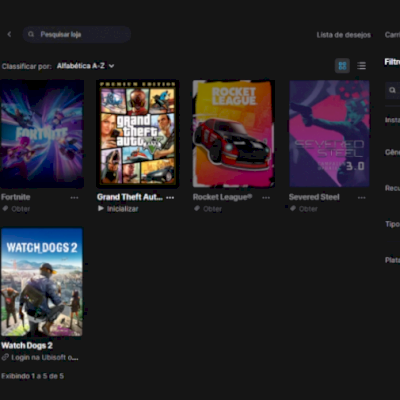Switch to list view
The width and height of the screenshot is (400, 400).
[x=361, y=66]
